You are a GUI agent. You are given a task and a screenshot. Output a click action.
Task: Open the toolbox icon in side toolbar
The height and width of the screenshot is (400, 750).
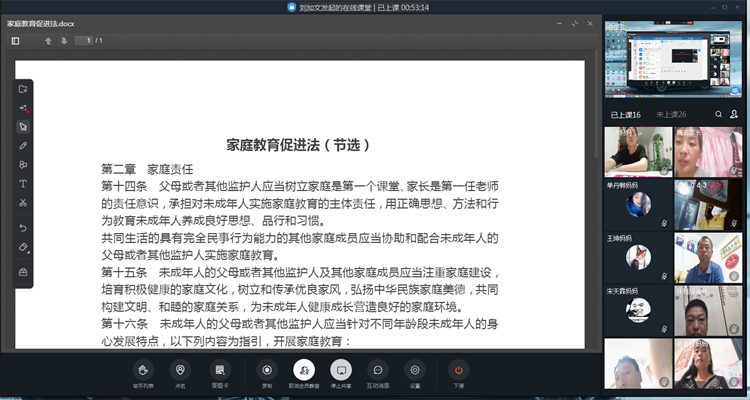23,272
